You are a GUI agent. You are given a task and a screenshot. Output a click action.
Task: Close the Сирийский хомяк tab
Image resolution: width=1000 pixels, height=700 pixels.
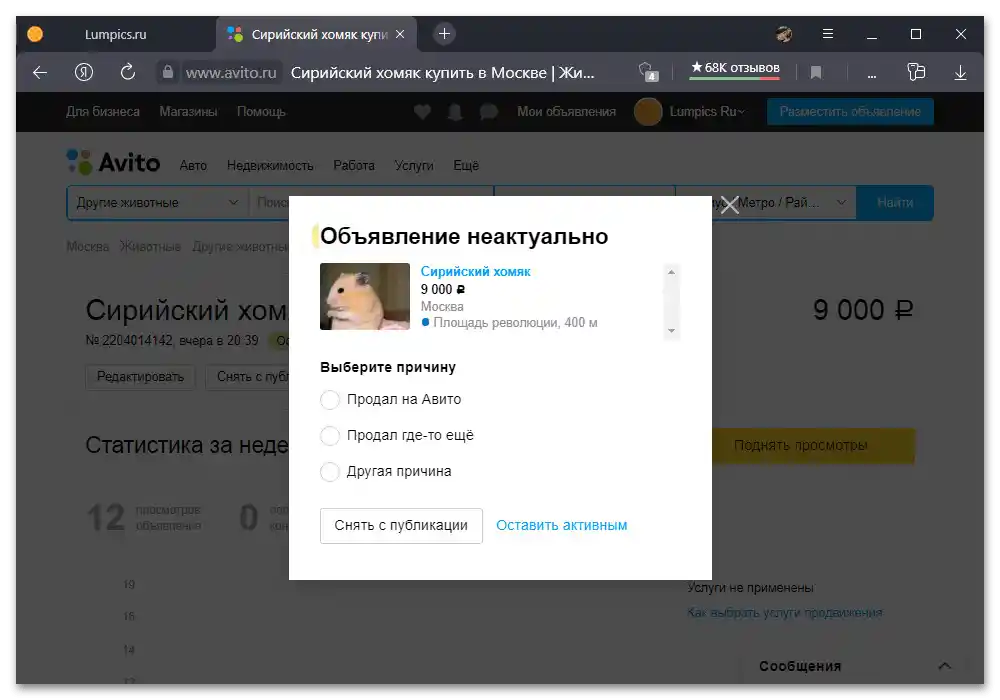pyautogui.click(x=400, y=34)
